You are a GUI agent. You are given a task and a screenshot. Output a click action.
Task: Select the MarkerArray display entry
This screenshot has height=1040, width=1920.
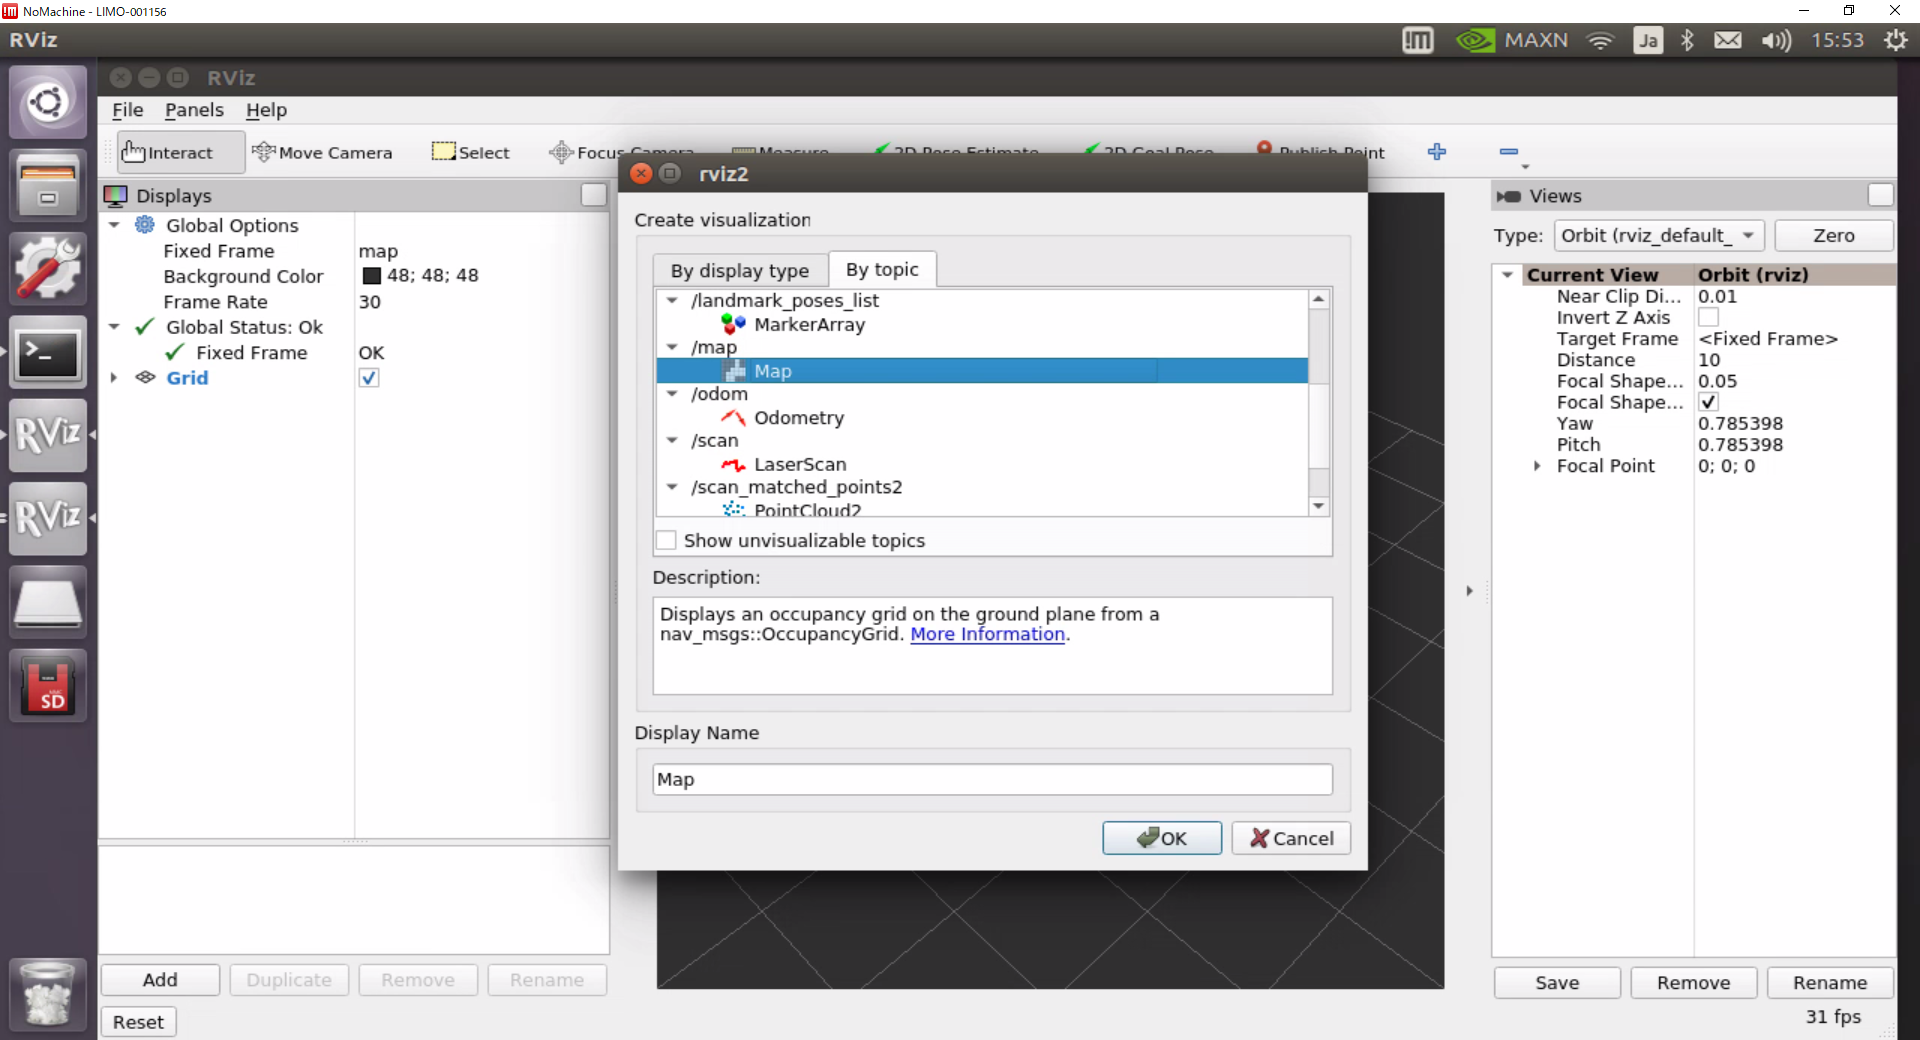[808, 324]
